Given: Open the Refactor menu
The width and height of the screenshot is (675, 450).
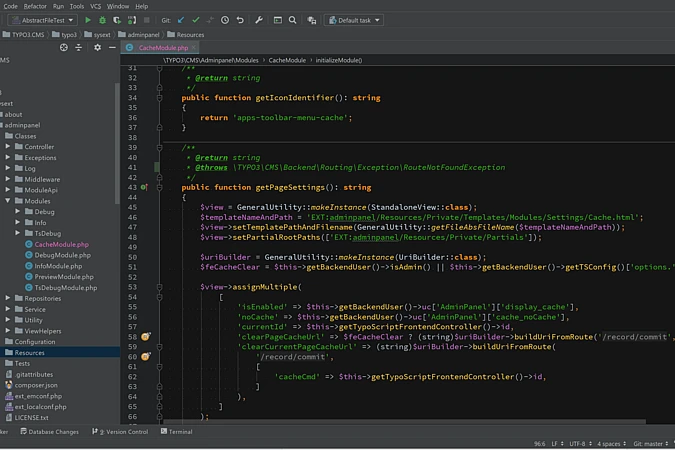Looking at the screenshot, I should tap(36, 6).
